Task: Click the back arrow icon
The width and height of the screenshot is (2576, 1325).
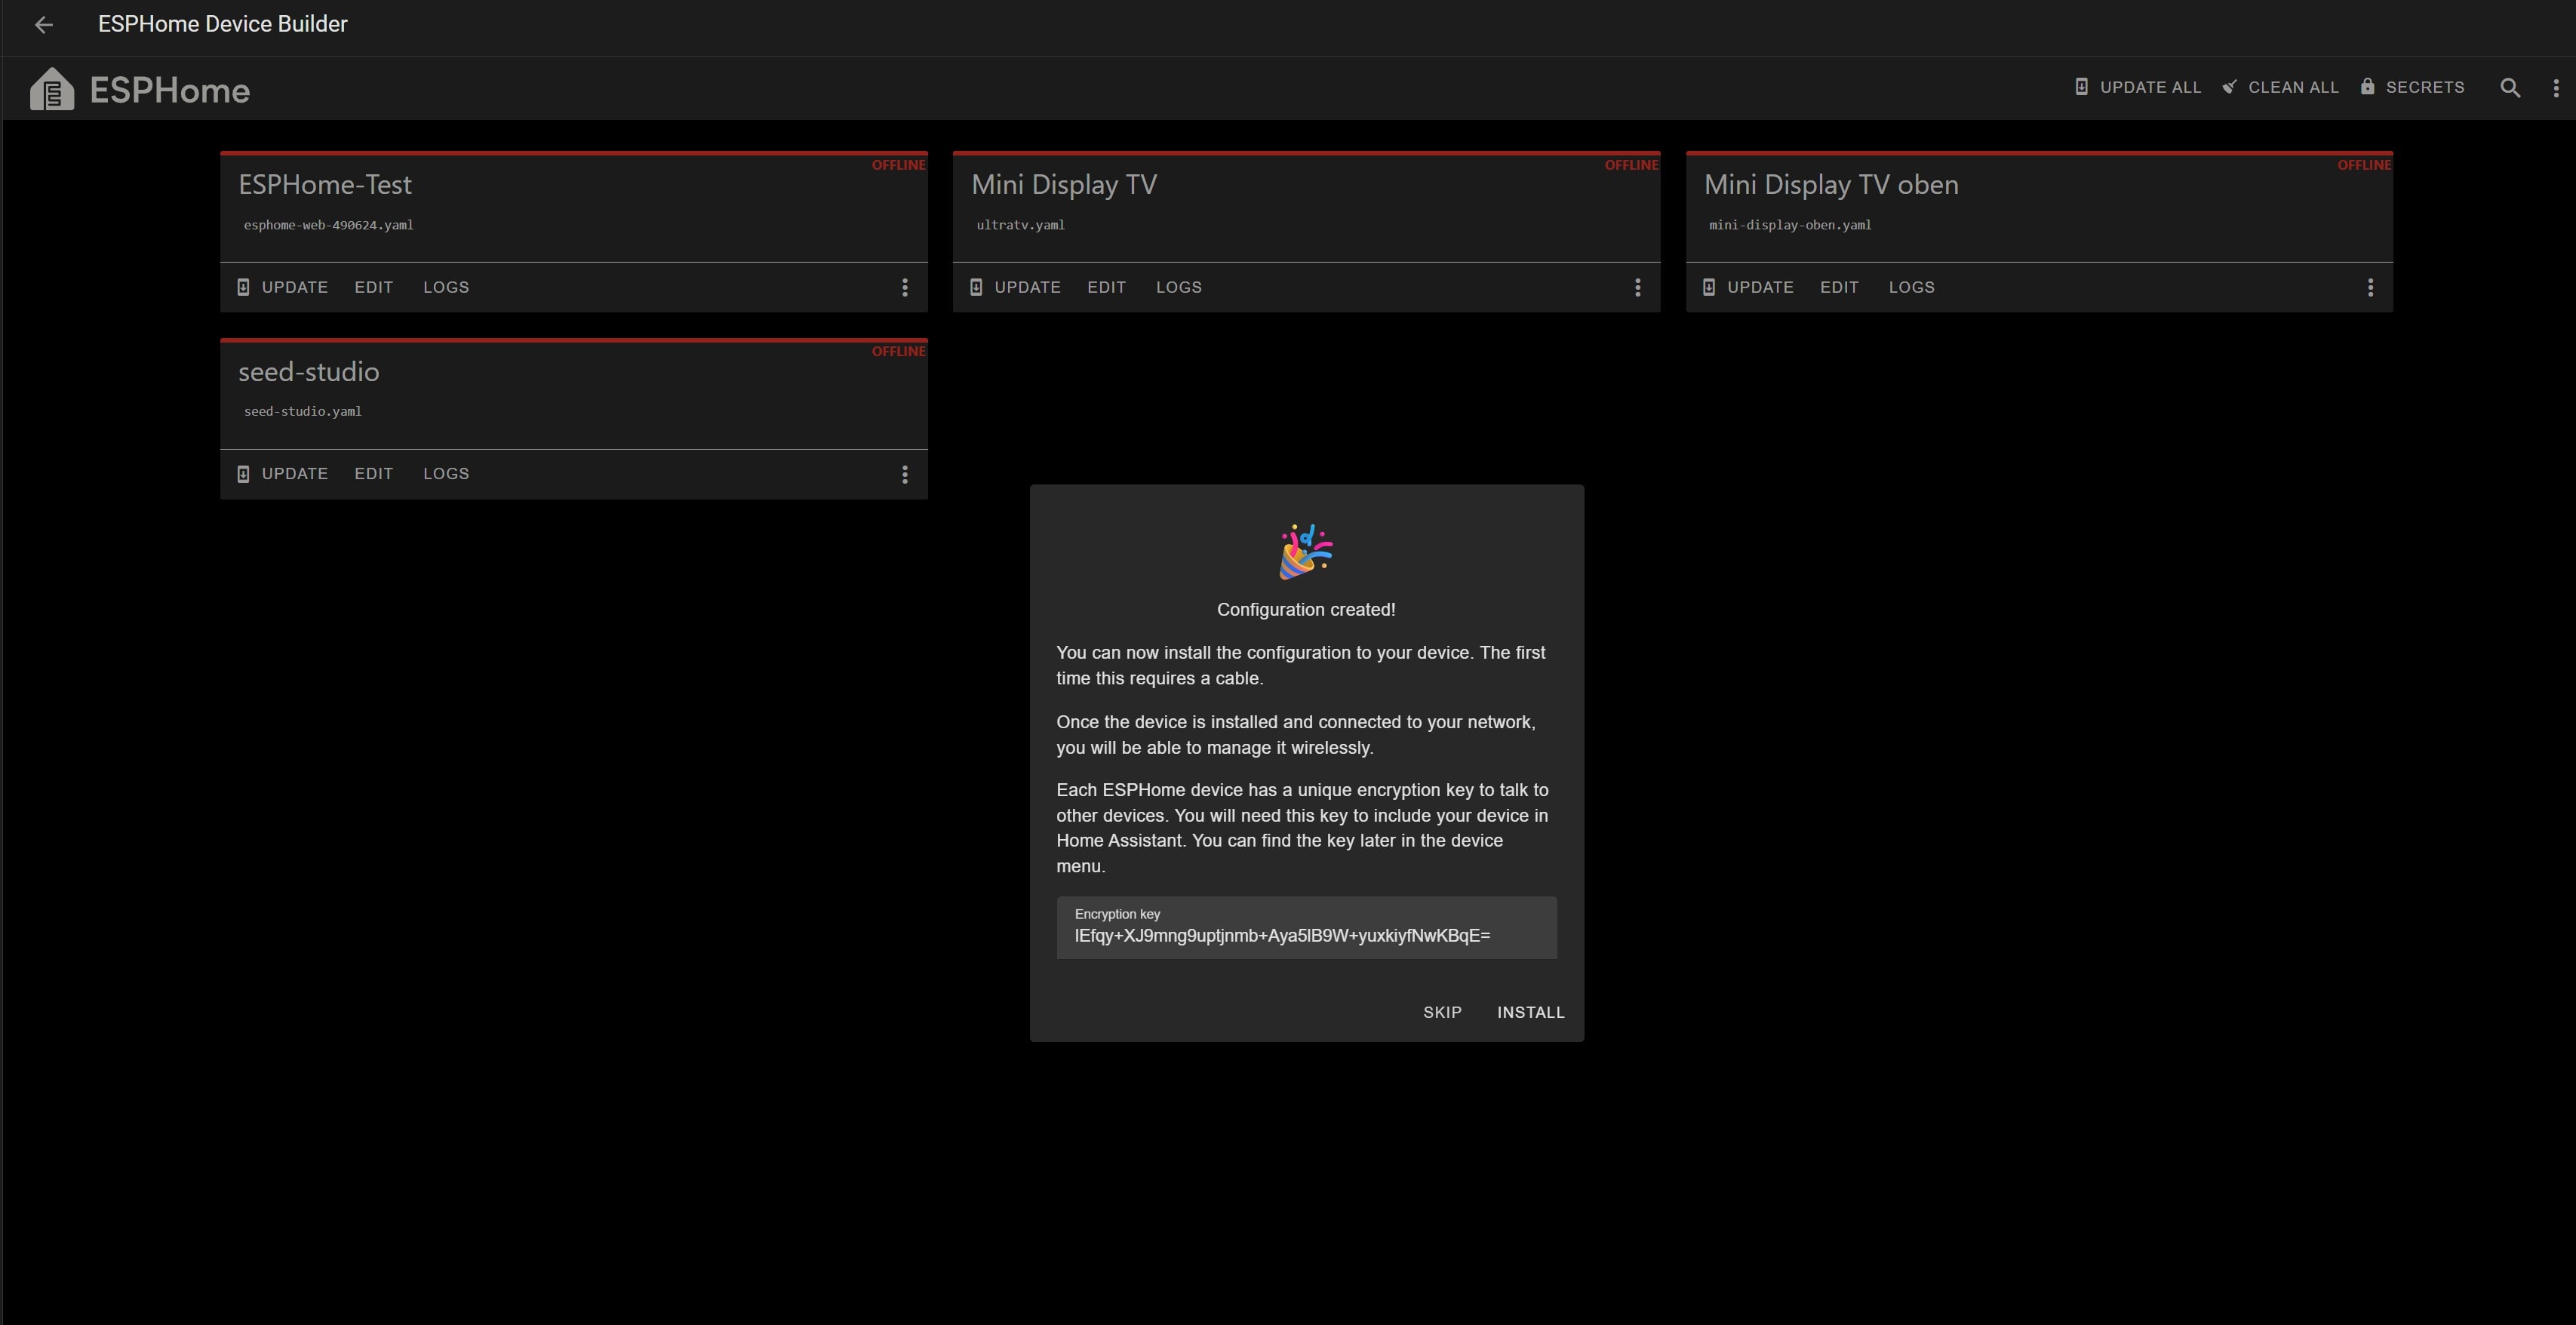Action: [x=43, y=25]
